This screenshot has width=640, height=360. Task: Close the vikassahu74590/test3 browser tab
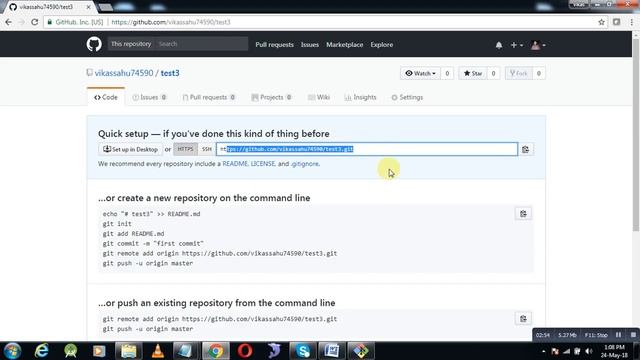[88, 7]
